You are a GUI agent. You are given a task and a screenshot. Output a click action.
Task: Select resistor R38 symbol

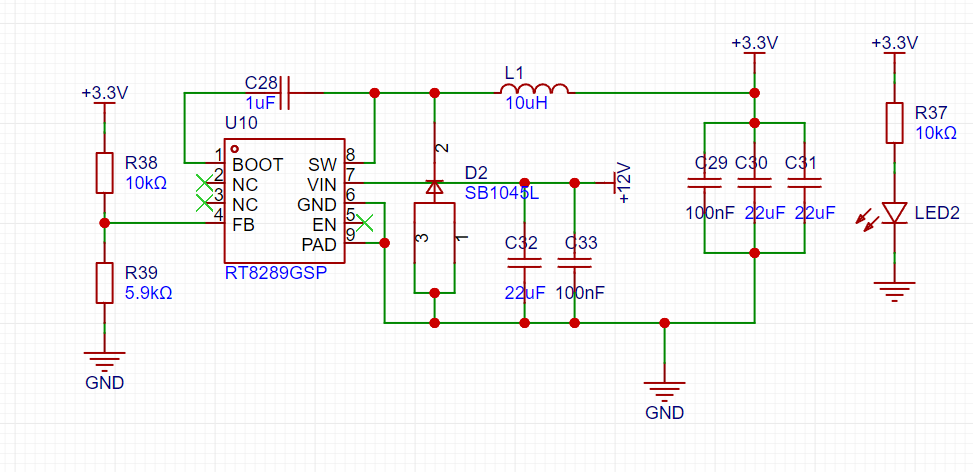[104, 172]
